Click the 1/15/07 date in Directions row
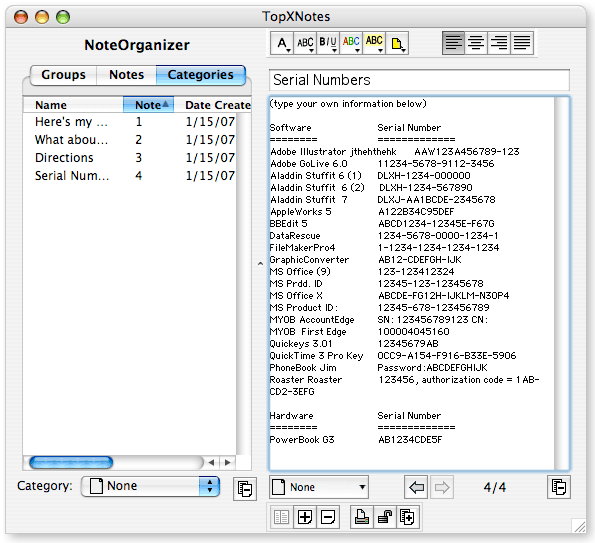 coord(210,157)
